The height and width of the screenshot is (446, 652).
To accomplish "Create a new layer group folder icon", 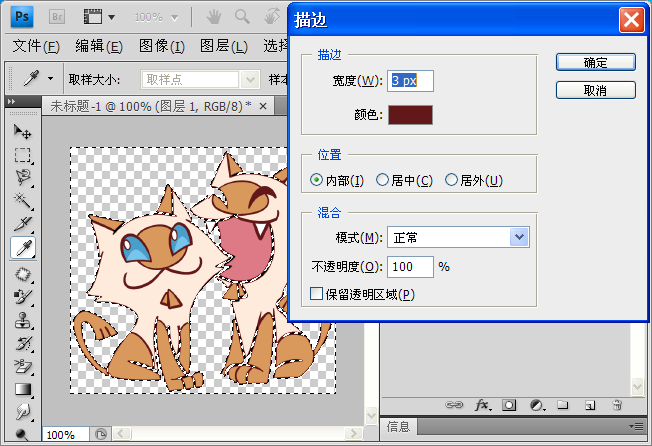I will tap(563, 405).
